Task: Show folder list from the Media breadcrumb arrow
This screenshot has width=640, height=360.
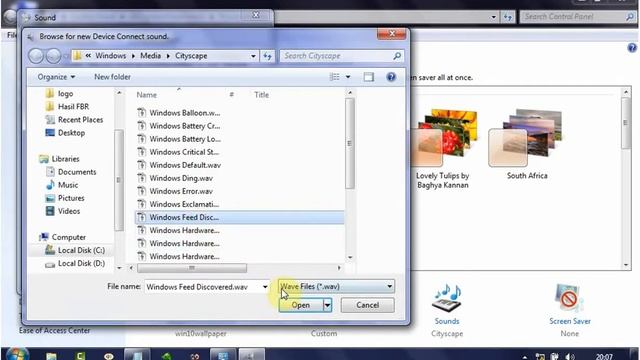Action: pos(168,56)
